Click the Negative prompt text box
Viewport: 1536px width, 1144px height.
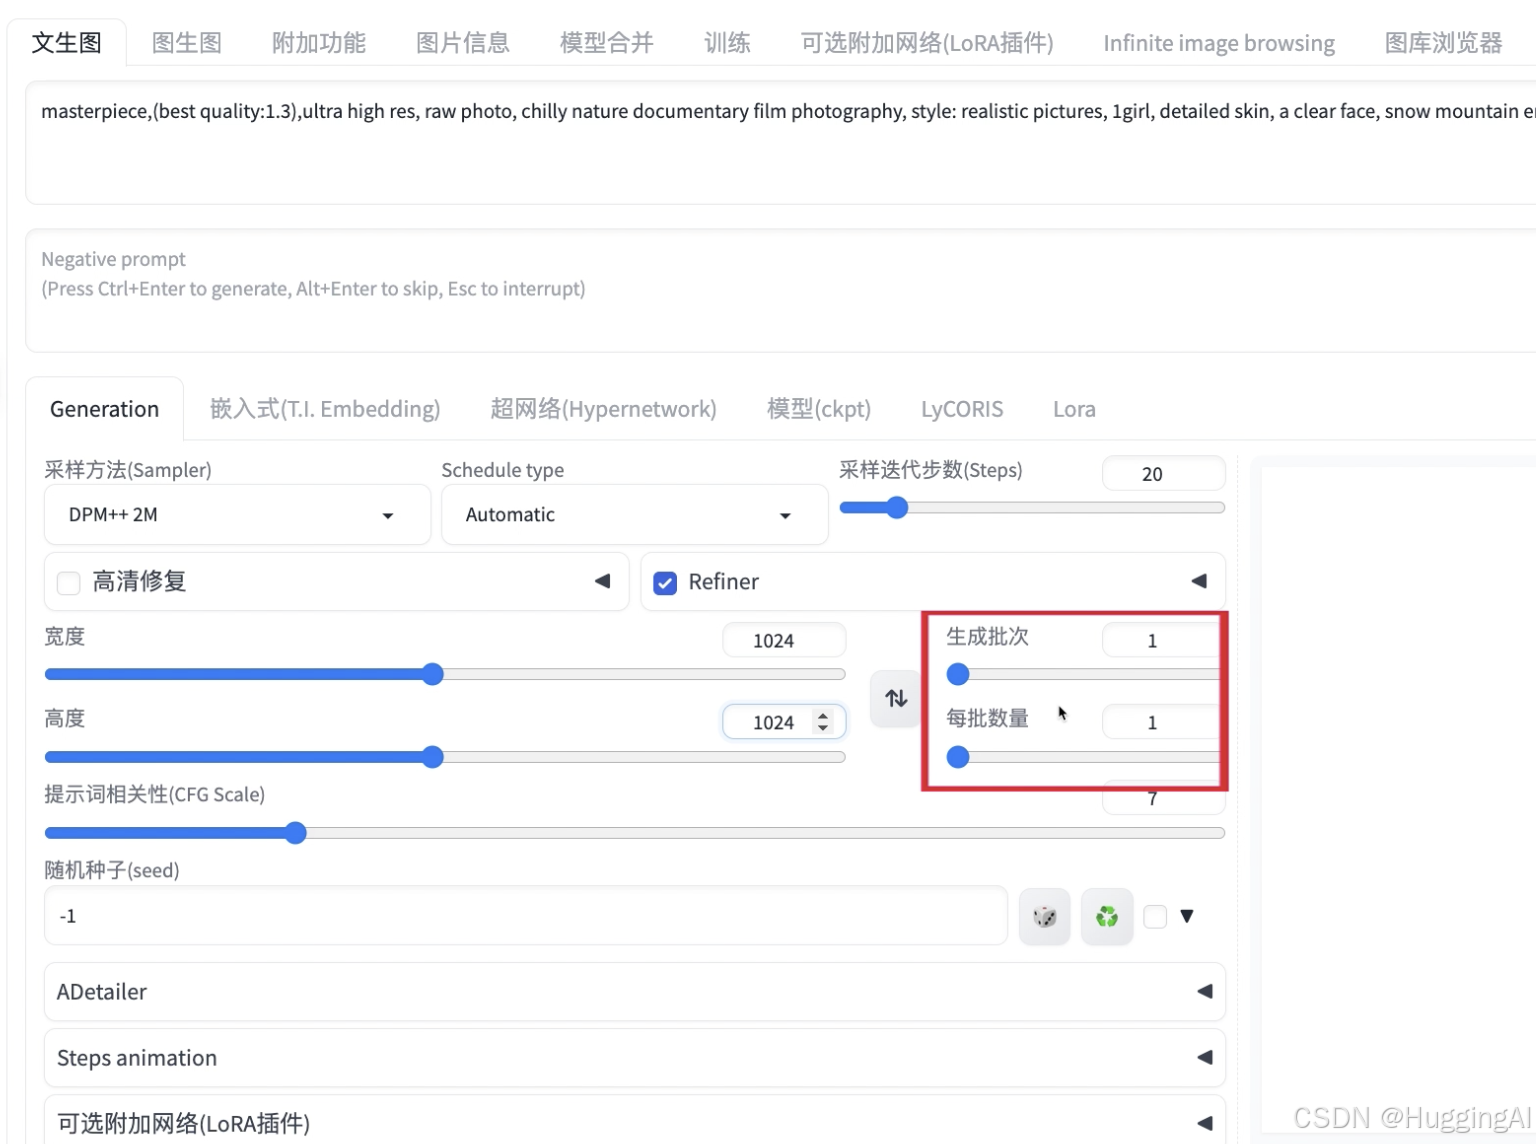click(781, 290)
